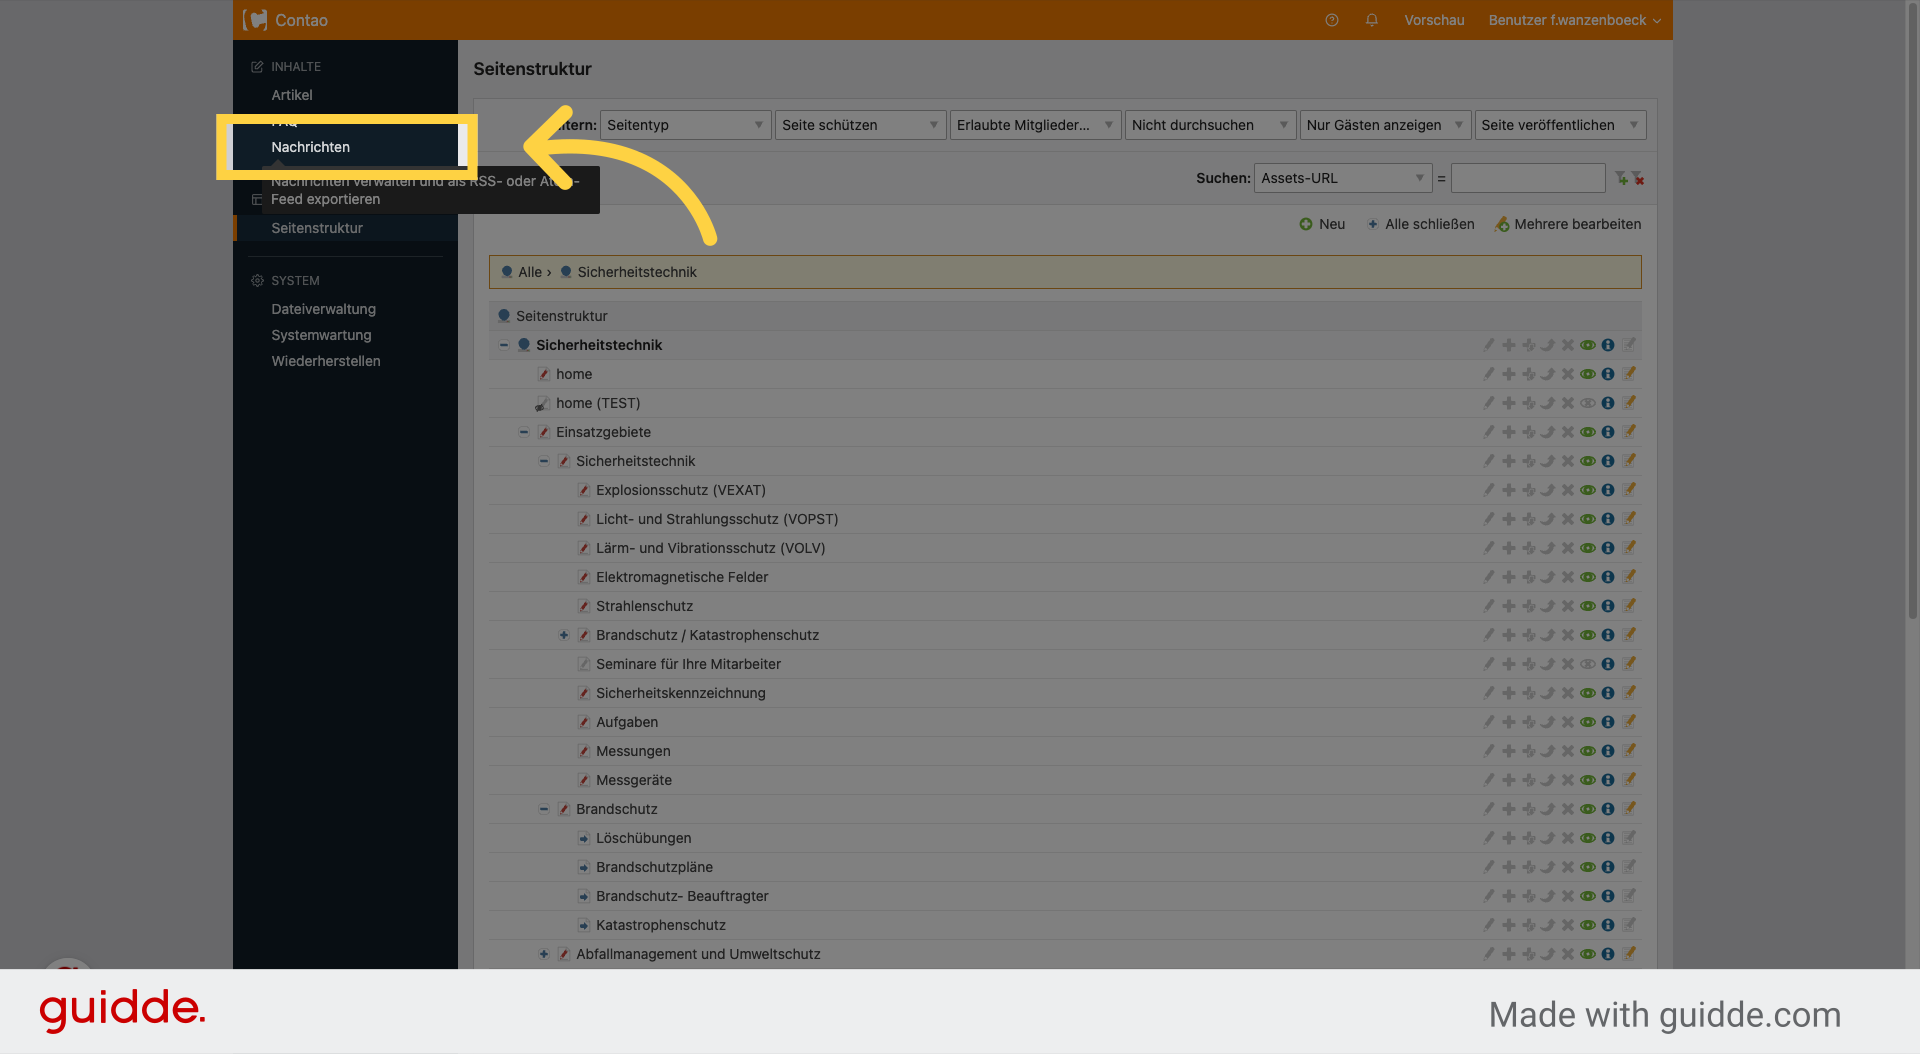Screen dimensions: 1920x1054
Task: Delete the Explosionsschutz (VEXAT) page
Action: pyautogui.click(x=1568, y=490)
